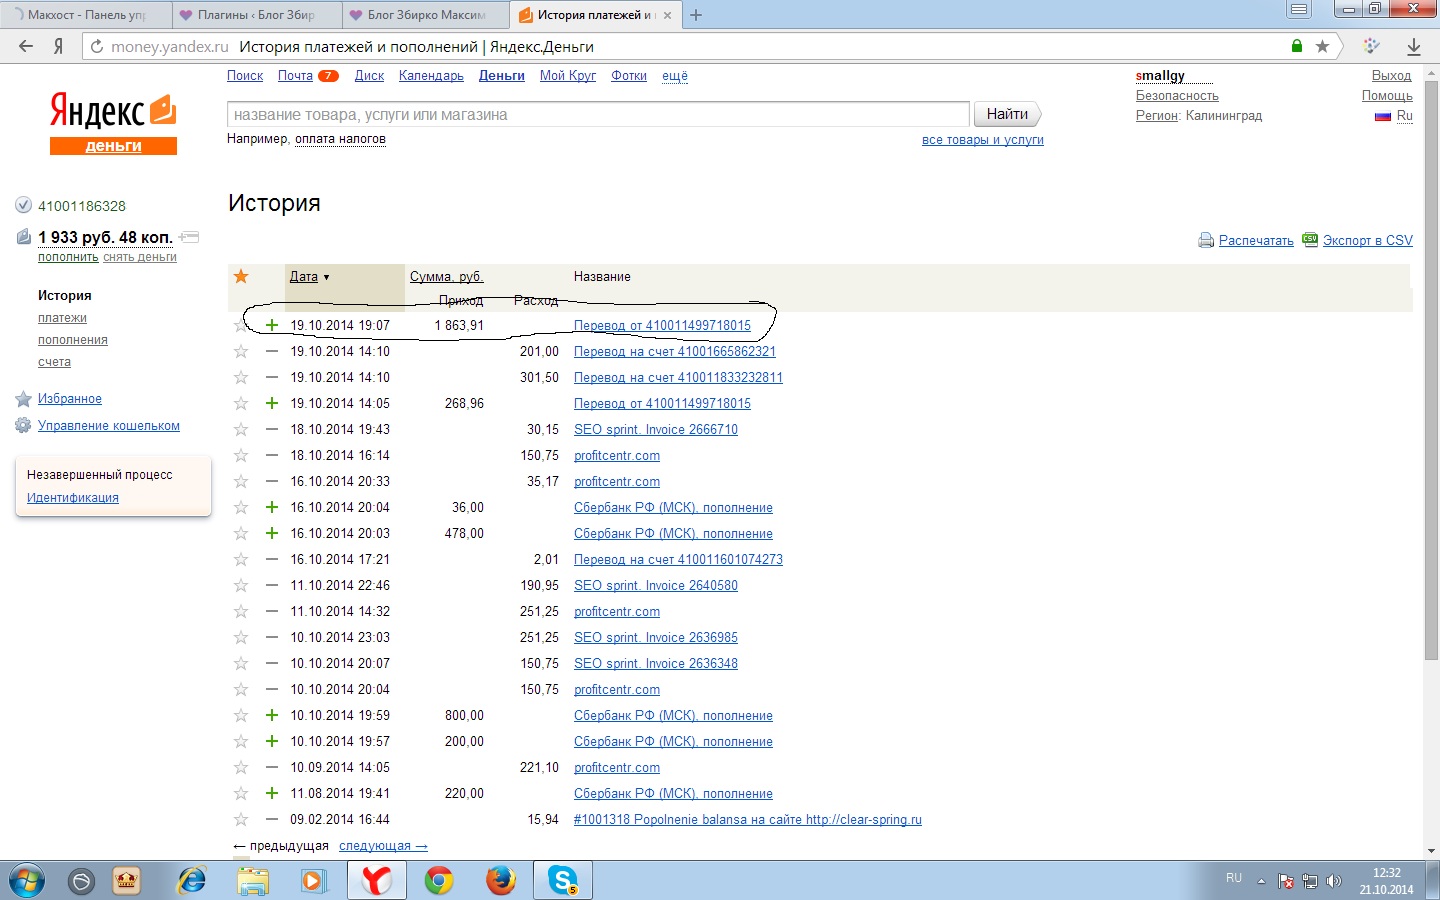Click the CSV export icon

[1310, 240]
